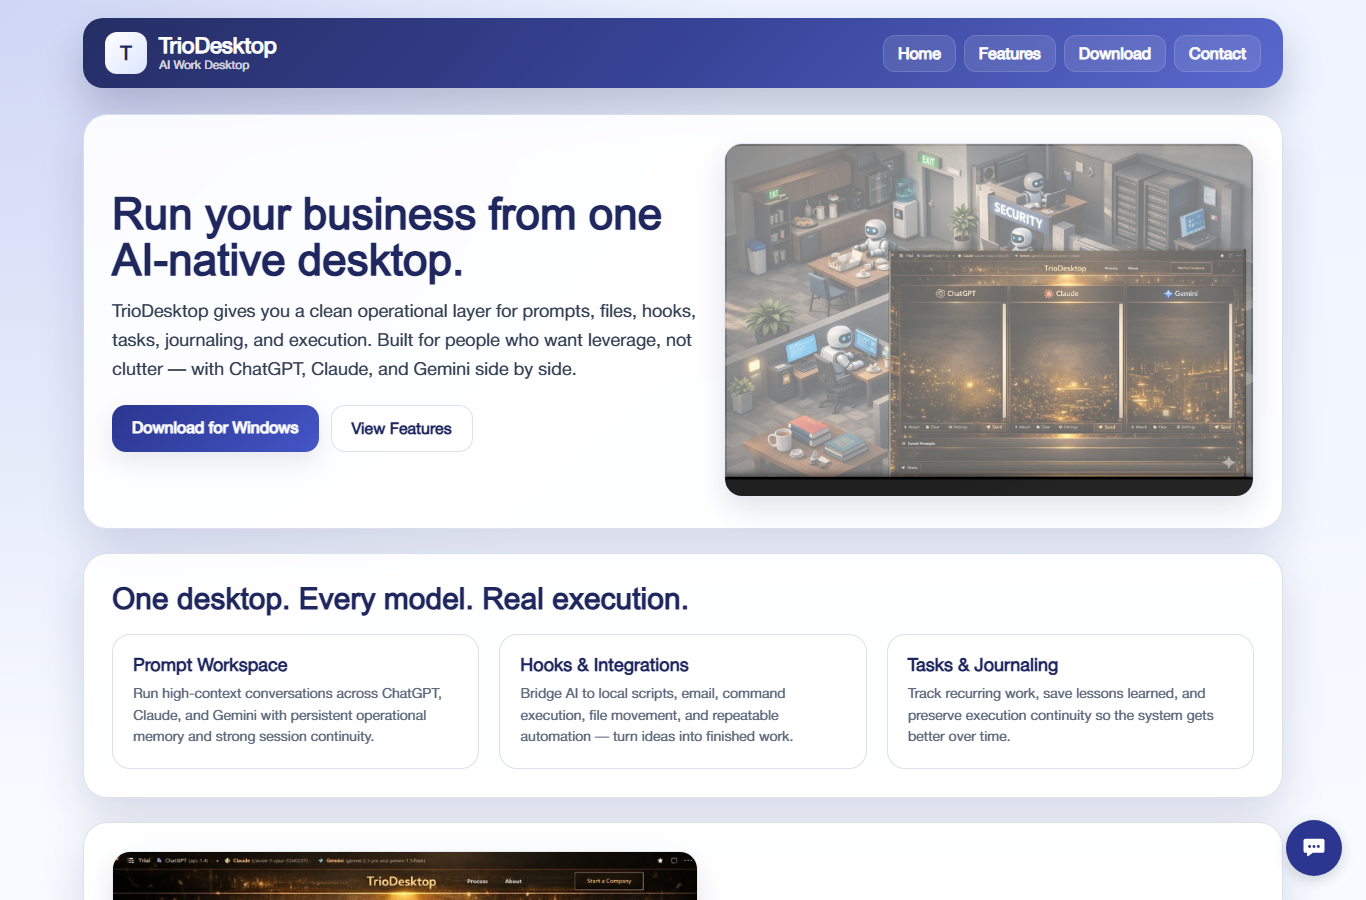Go to the Home nav item
1366x900 pixels.
(919, 54)
